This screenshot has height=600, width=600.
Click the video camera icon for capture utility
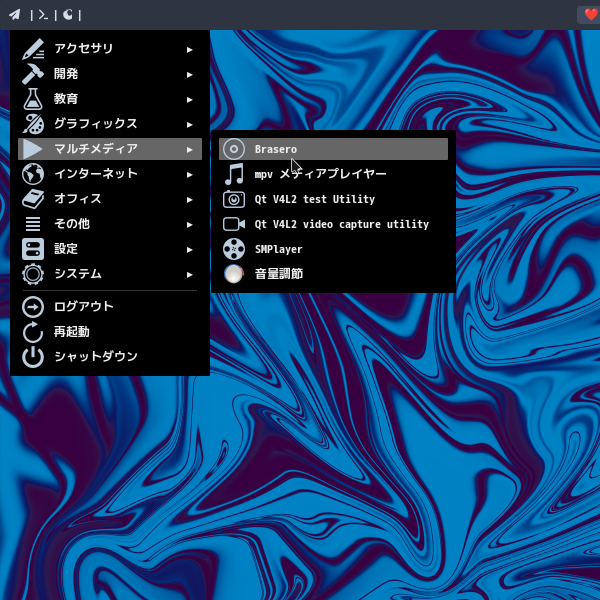click(234, 224)
